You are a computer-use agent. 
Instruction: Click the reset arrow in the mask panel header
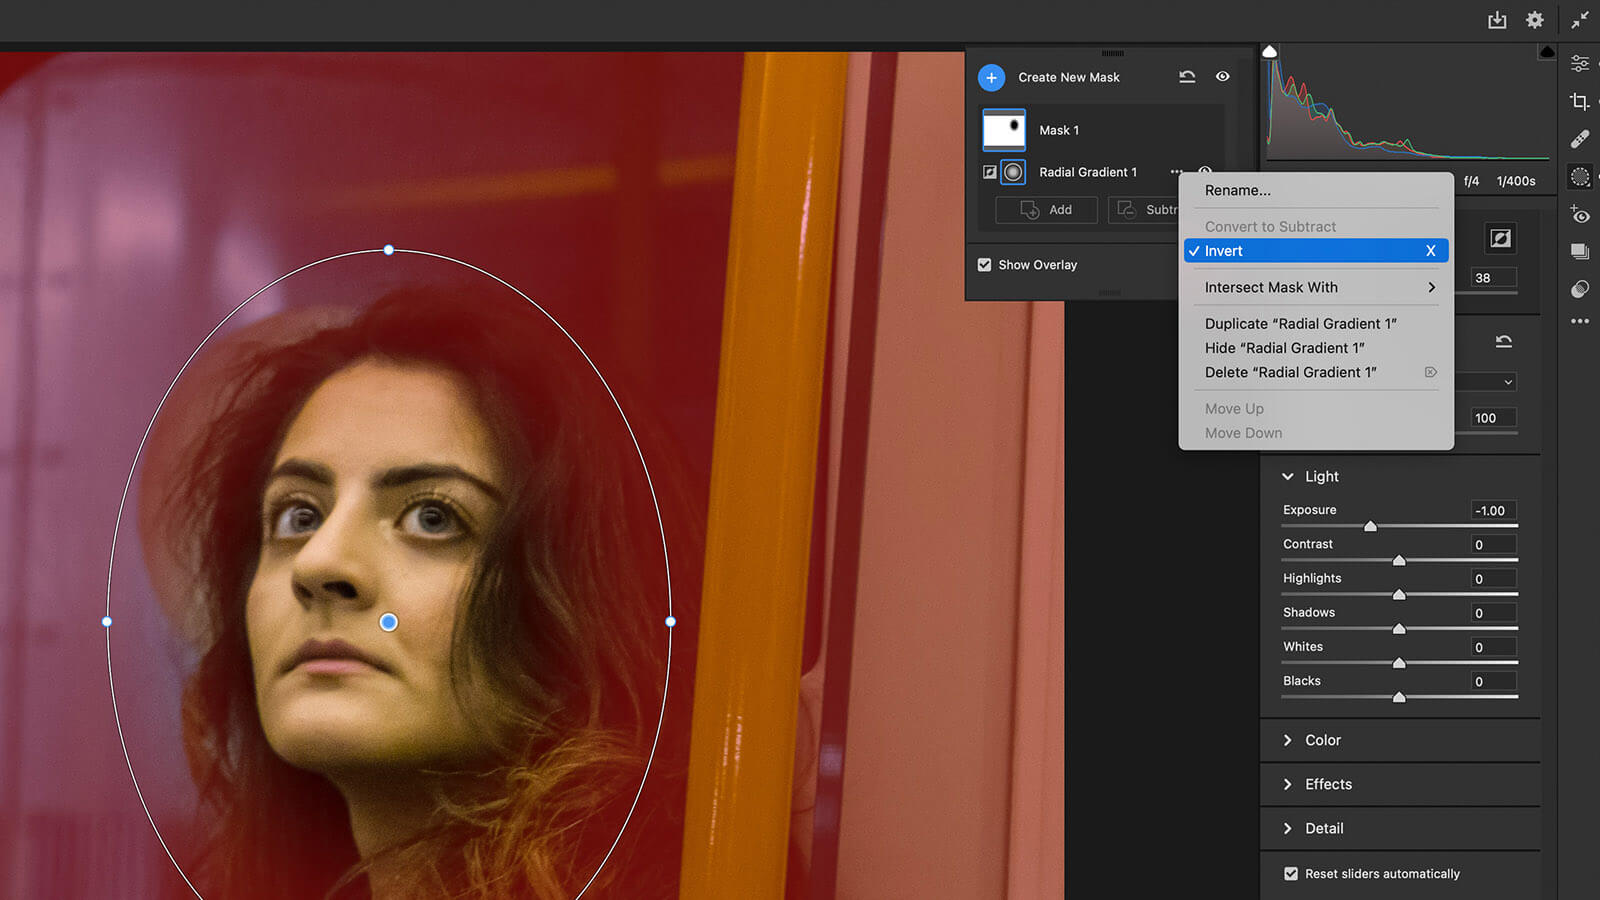[x=1187, y=76]
